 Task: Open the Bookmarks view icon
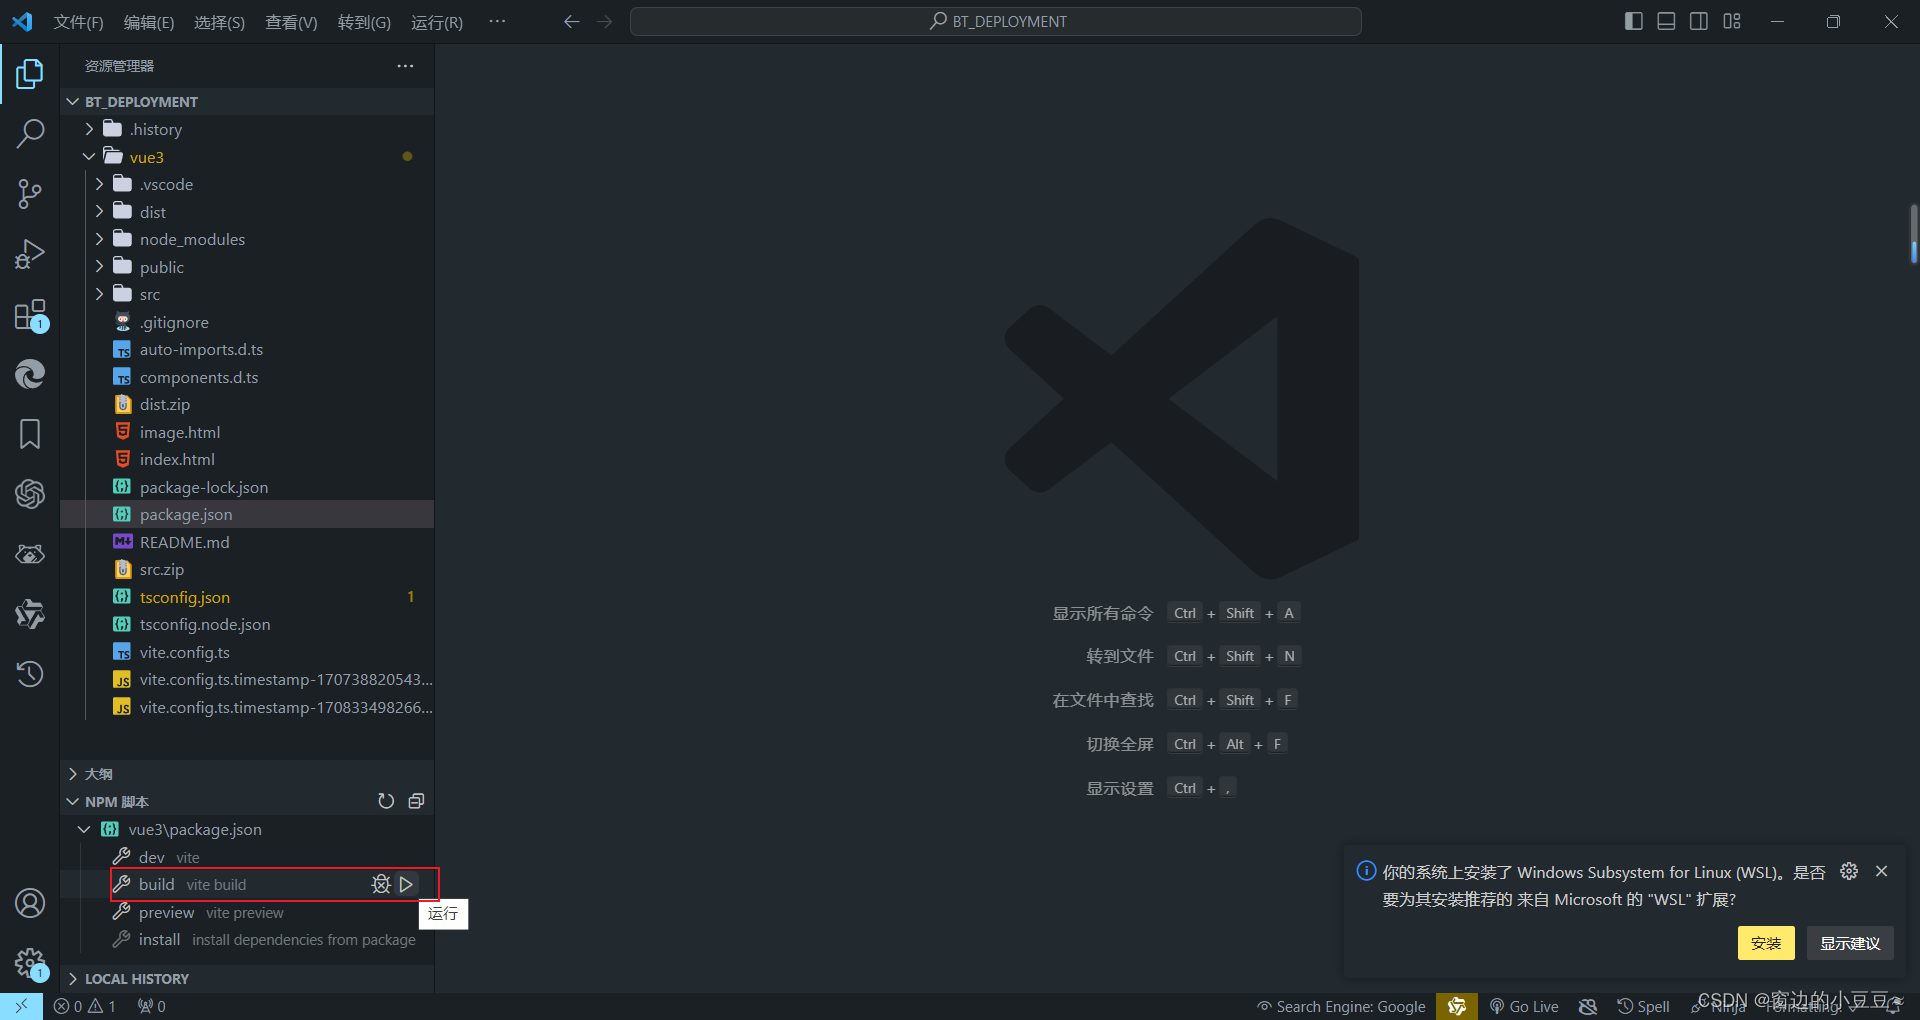[x=30, y=434]
